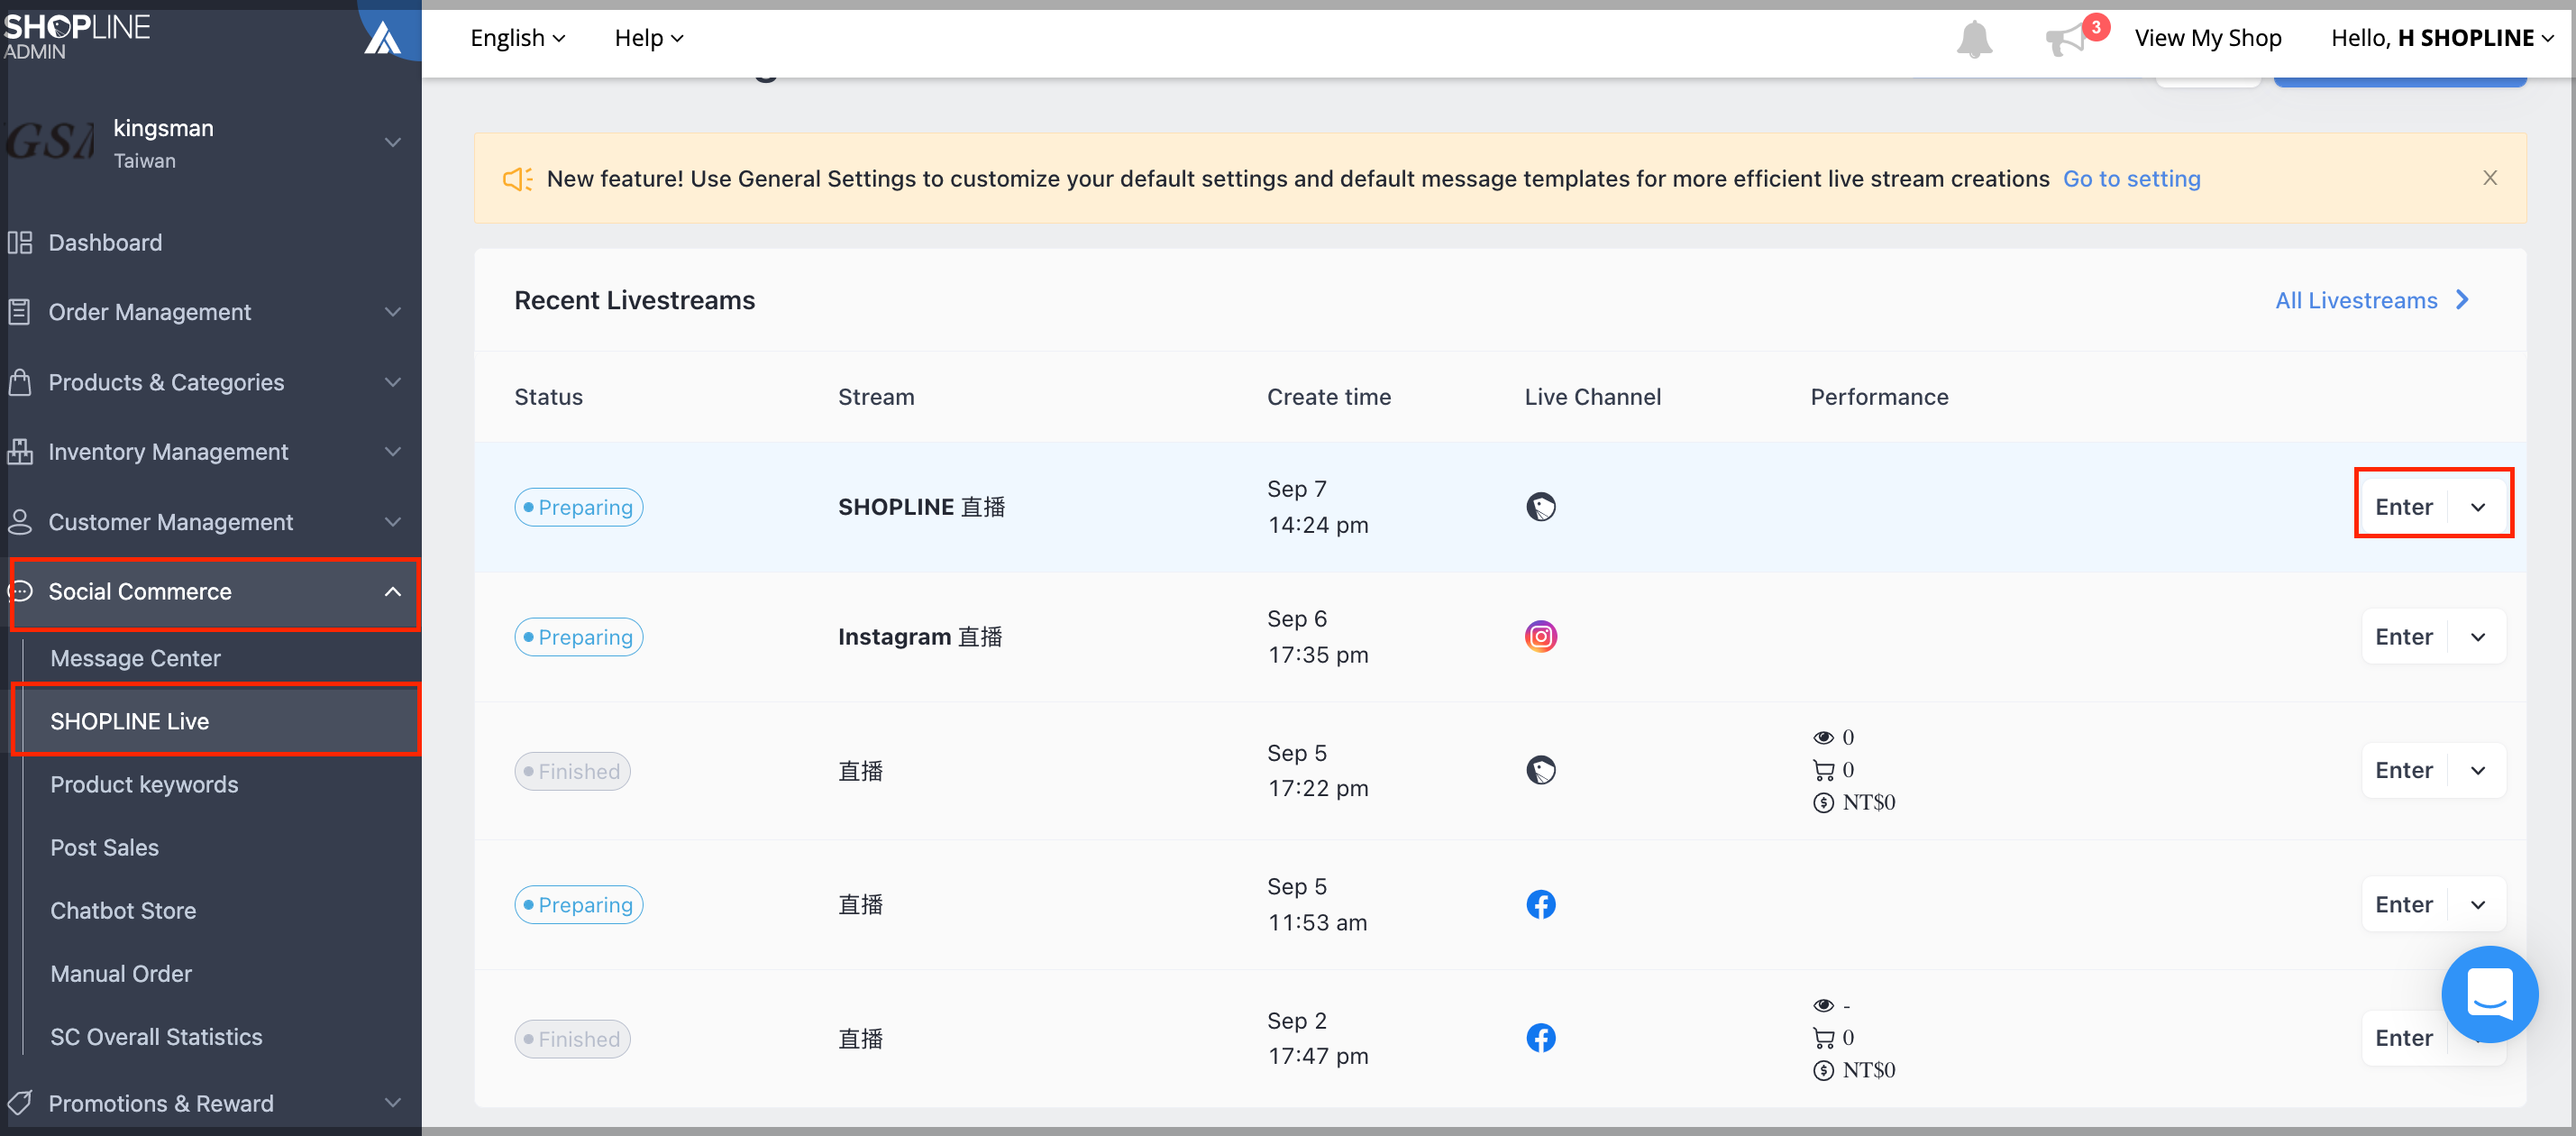Click the revenue icon for Sep 2 stream
This screenshot has height=1136, width=2576.
[1823, 1071]
